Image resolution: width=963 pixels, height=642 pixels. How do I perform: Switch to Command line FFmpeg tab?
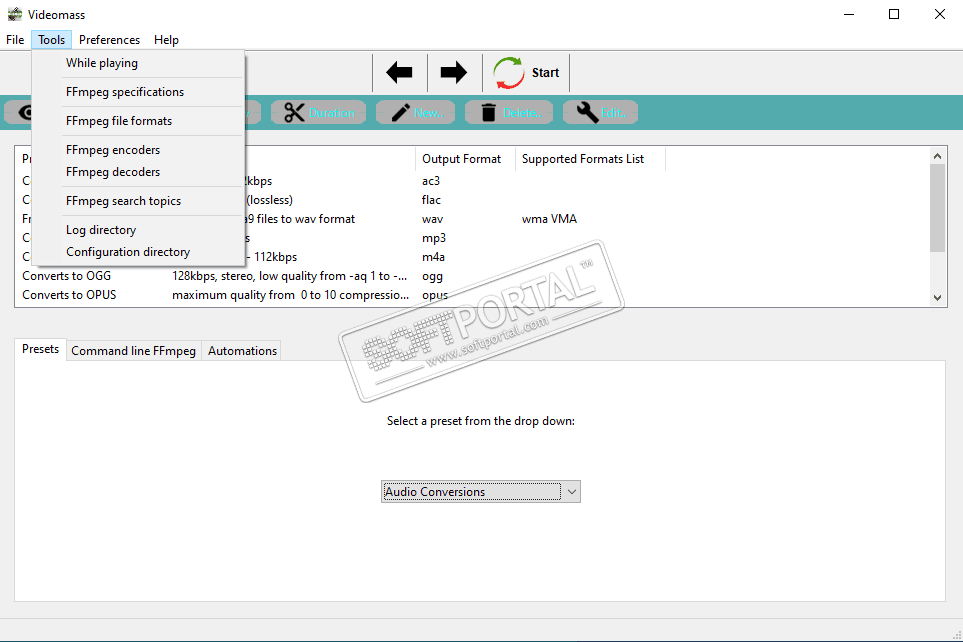tap(133, 351)
